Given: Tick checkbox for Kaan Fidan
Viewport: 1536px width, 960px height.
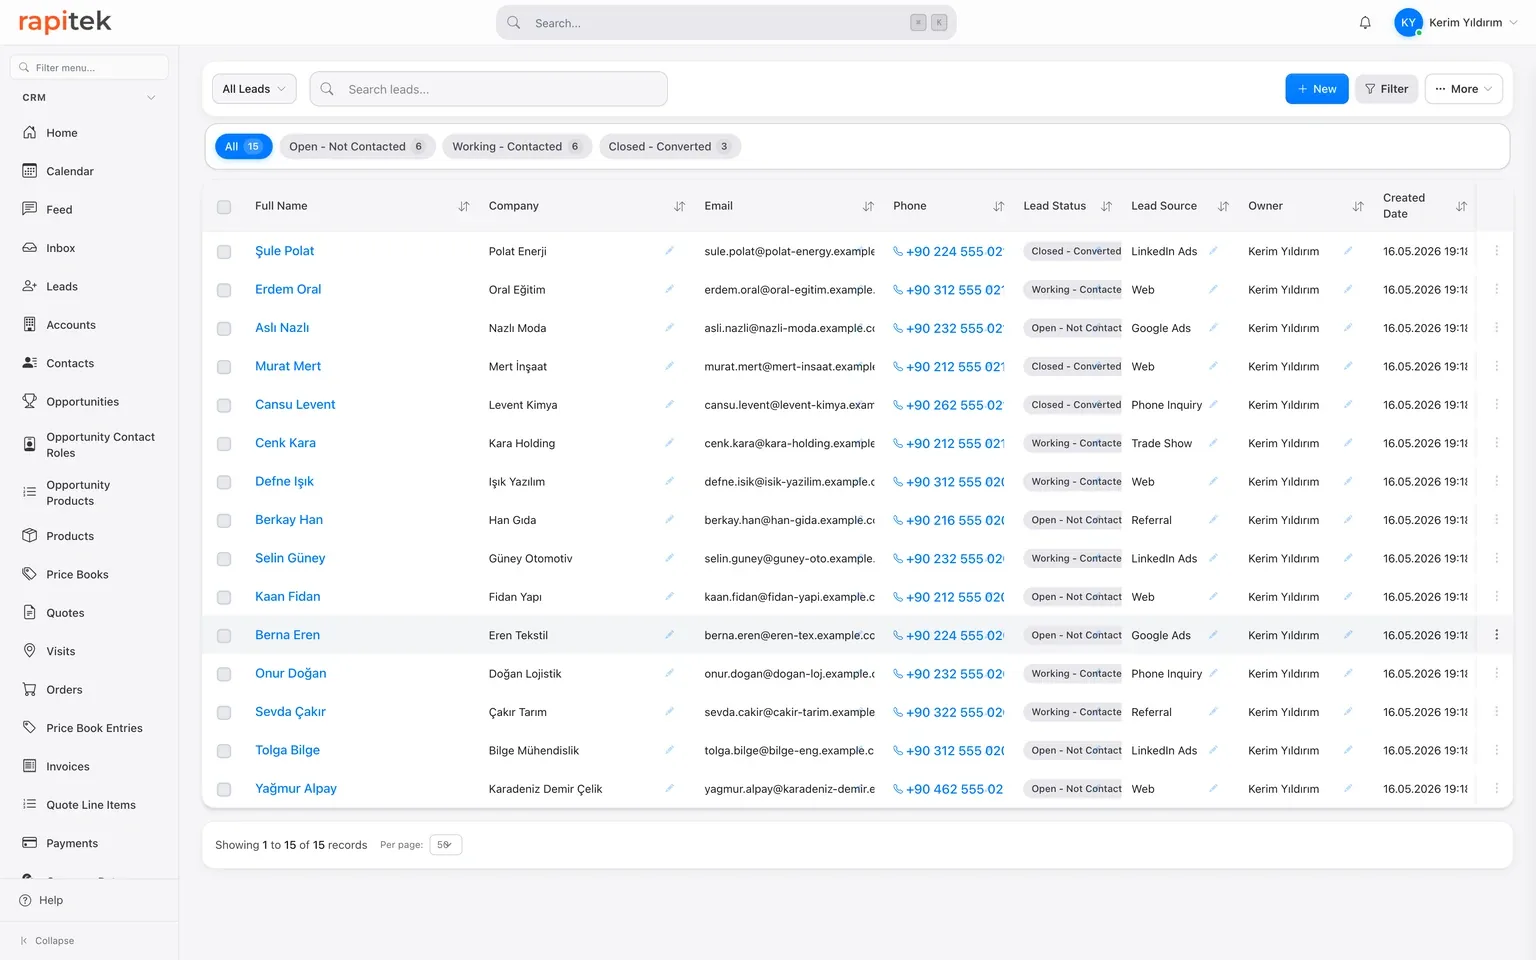Looking at the screenshot, I should 224,597.
